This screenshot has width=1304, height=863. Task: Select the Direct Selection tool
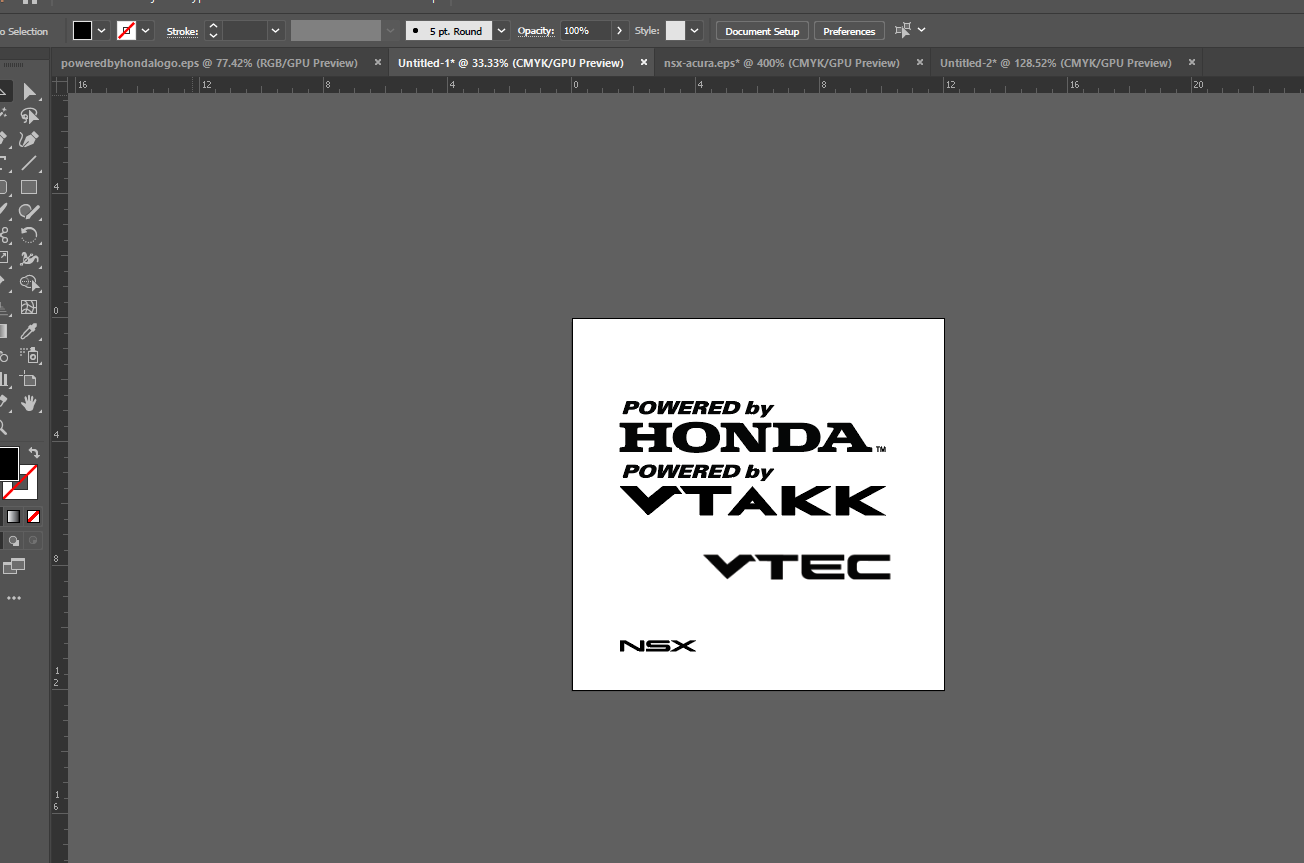click(x=29, y=92)
